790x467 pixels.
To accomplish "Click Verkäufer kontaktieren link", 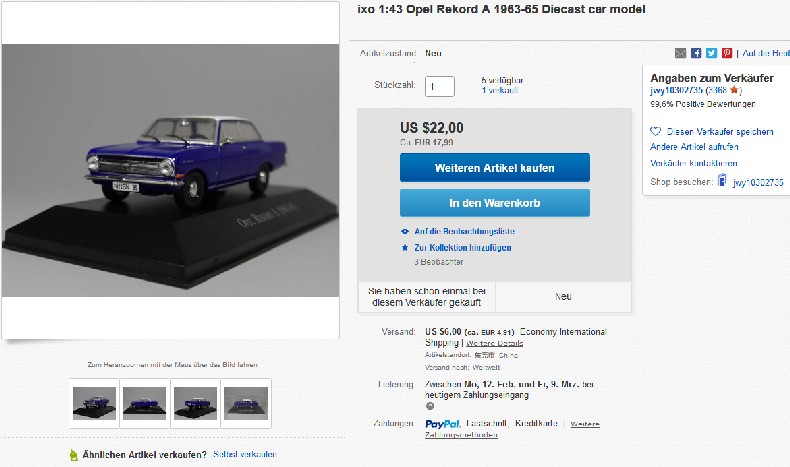I will click(693, 163).
